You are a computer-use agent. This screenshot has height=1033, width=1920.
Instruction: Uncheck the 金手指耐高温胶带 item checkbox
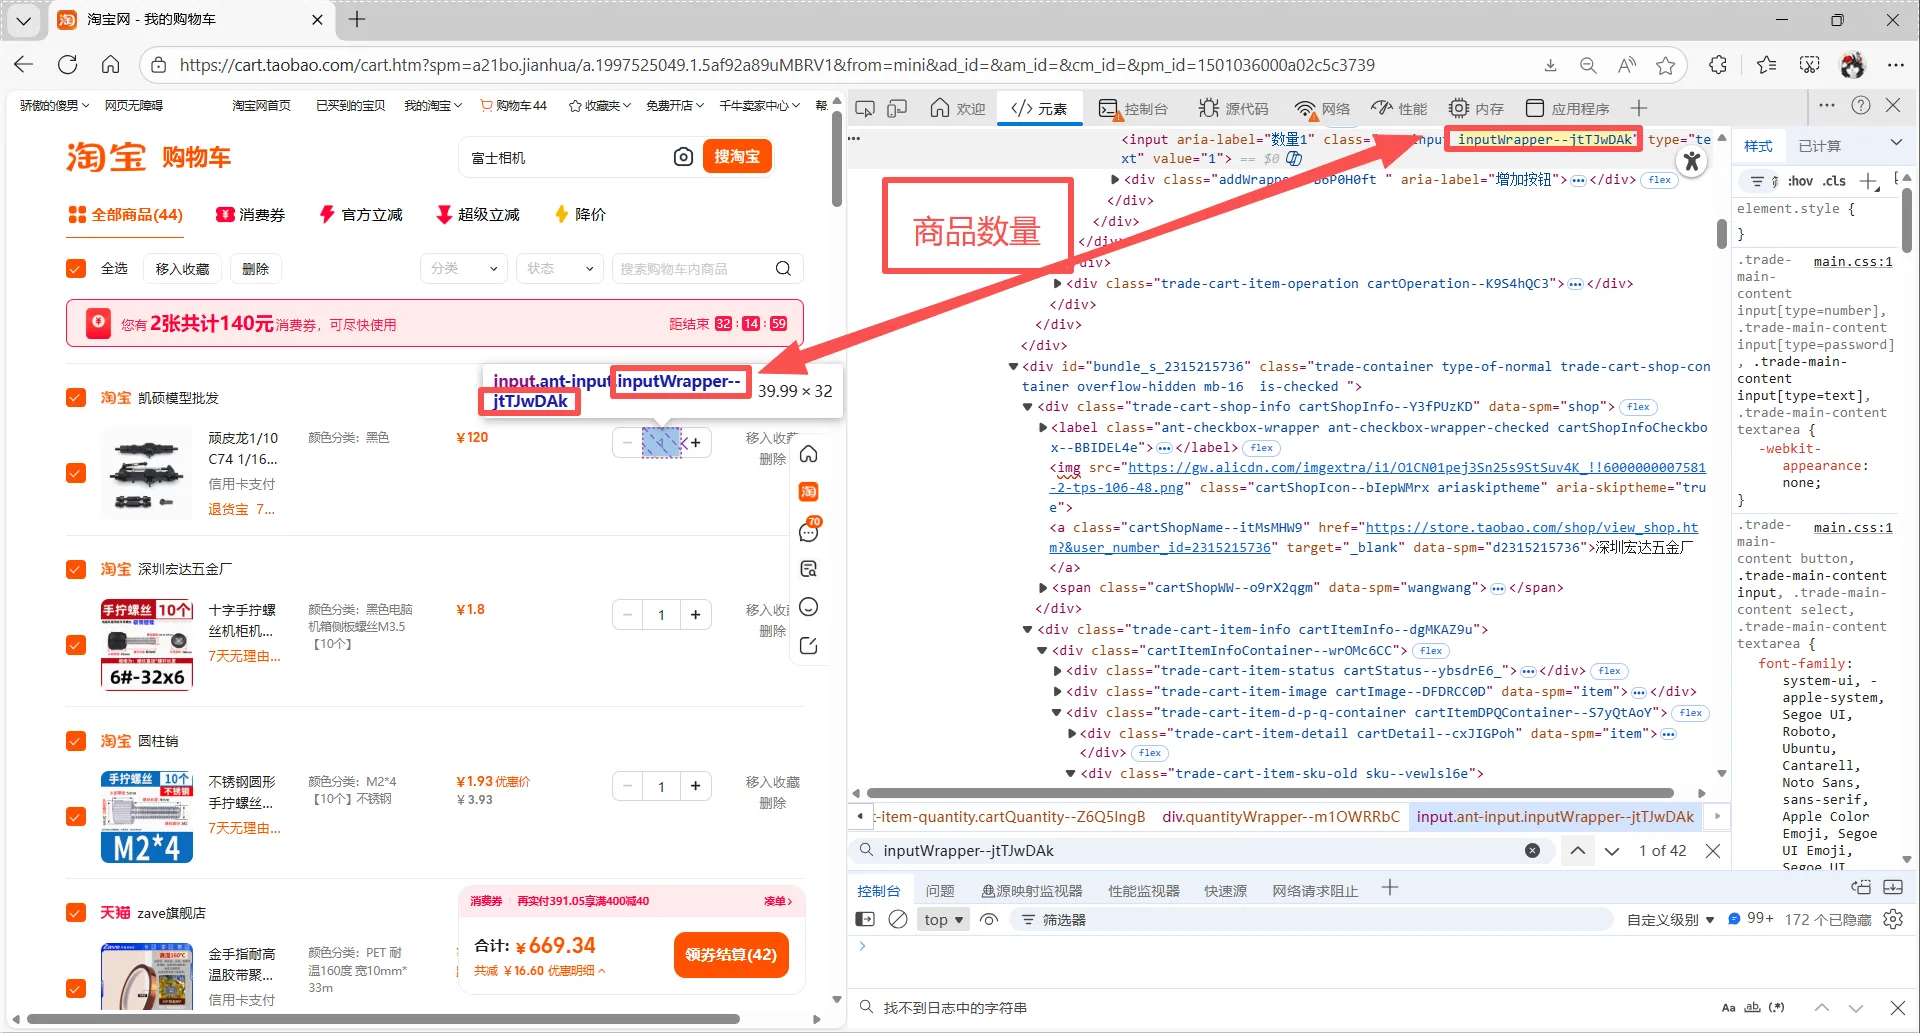76,988
